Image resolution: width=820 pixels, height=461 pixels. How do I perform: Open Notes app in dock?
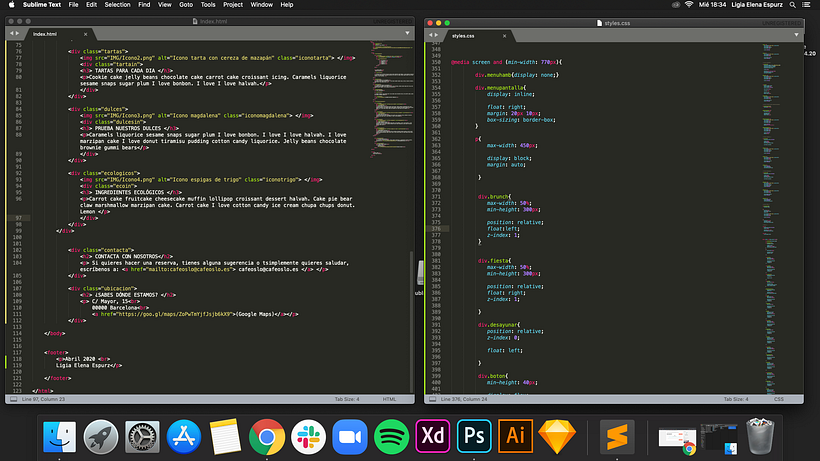[x=225, y=436]
